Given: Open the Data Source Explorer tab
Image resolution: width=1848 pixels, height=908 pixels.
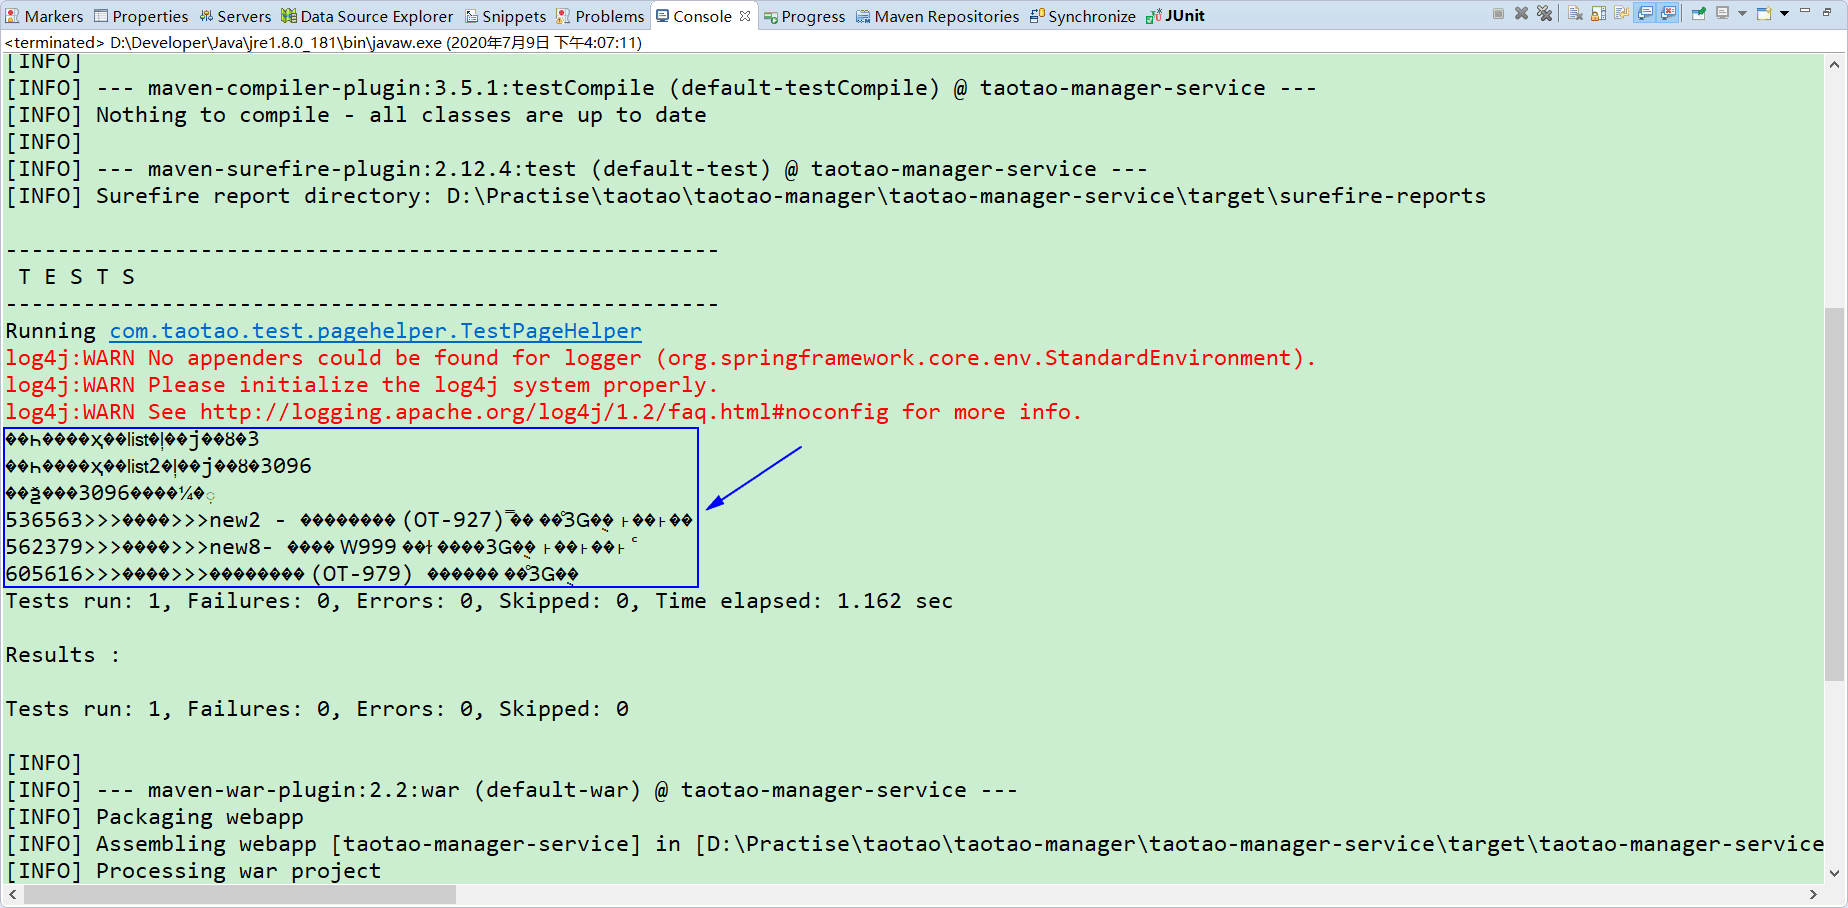Looking at the screenshot, I should tap(367, 16).
